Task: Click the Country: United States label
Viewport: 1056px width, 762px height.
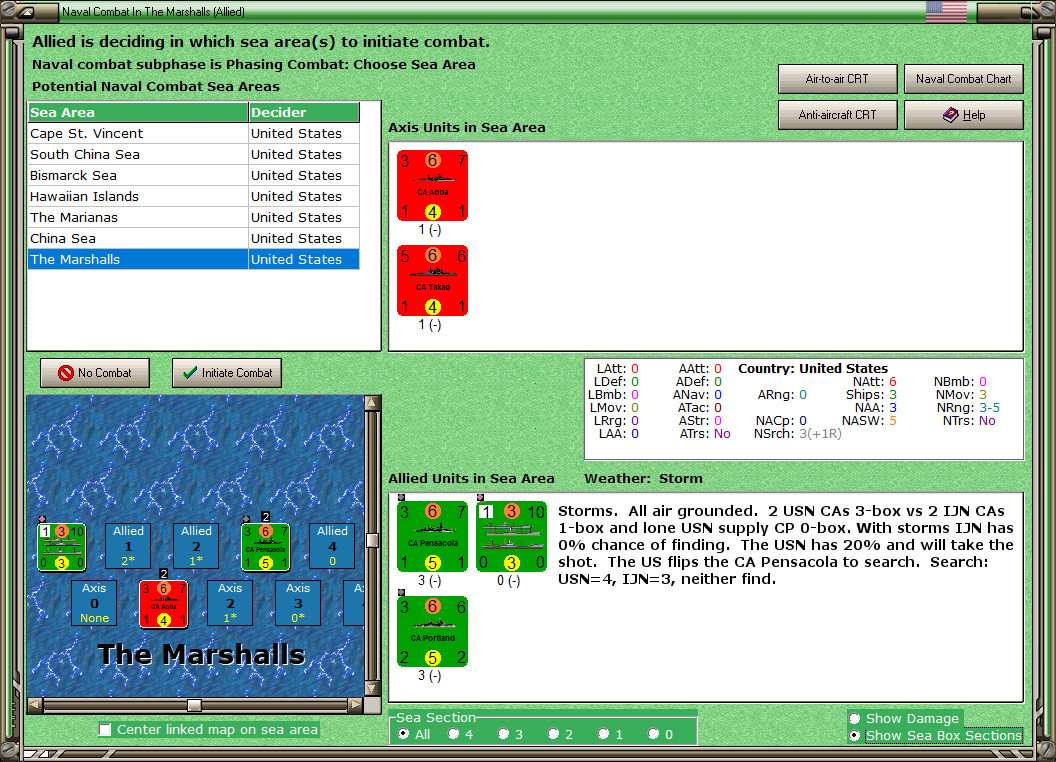Action: coord(813,369)
